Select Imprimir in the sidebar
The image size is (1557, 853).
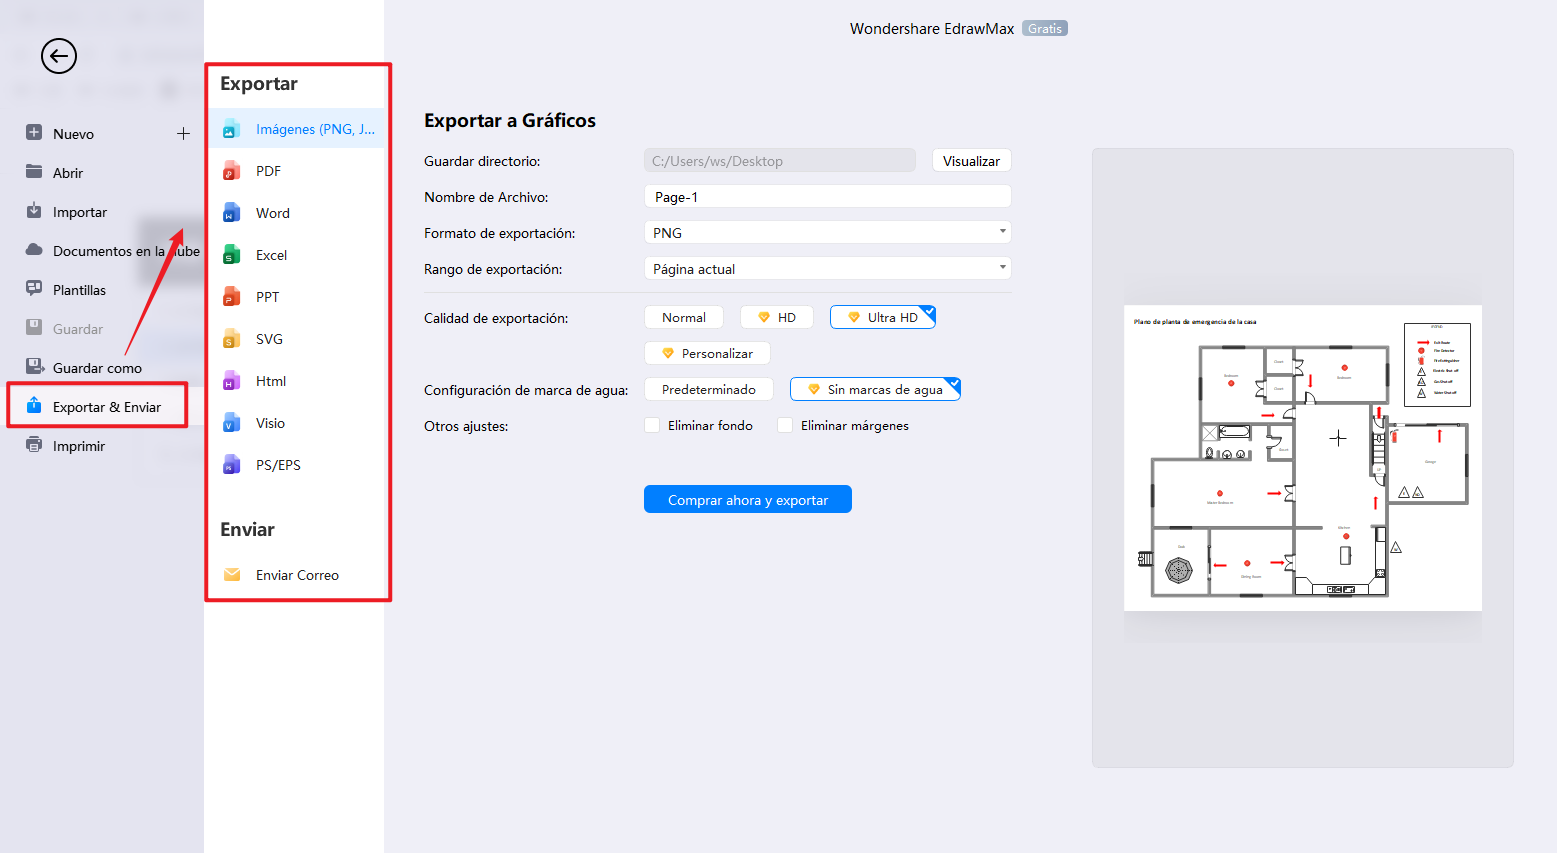pos(78,446)
